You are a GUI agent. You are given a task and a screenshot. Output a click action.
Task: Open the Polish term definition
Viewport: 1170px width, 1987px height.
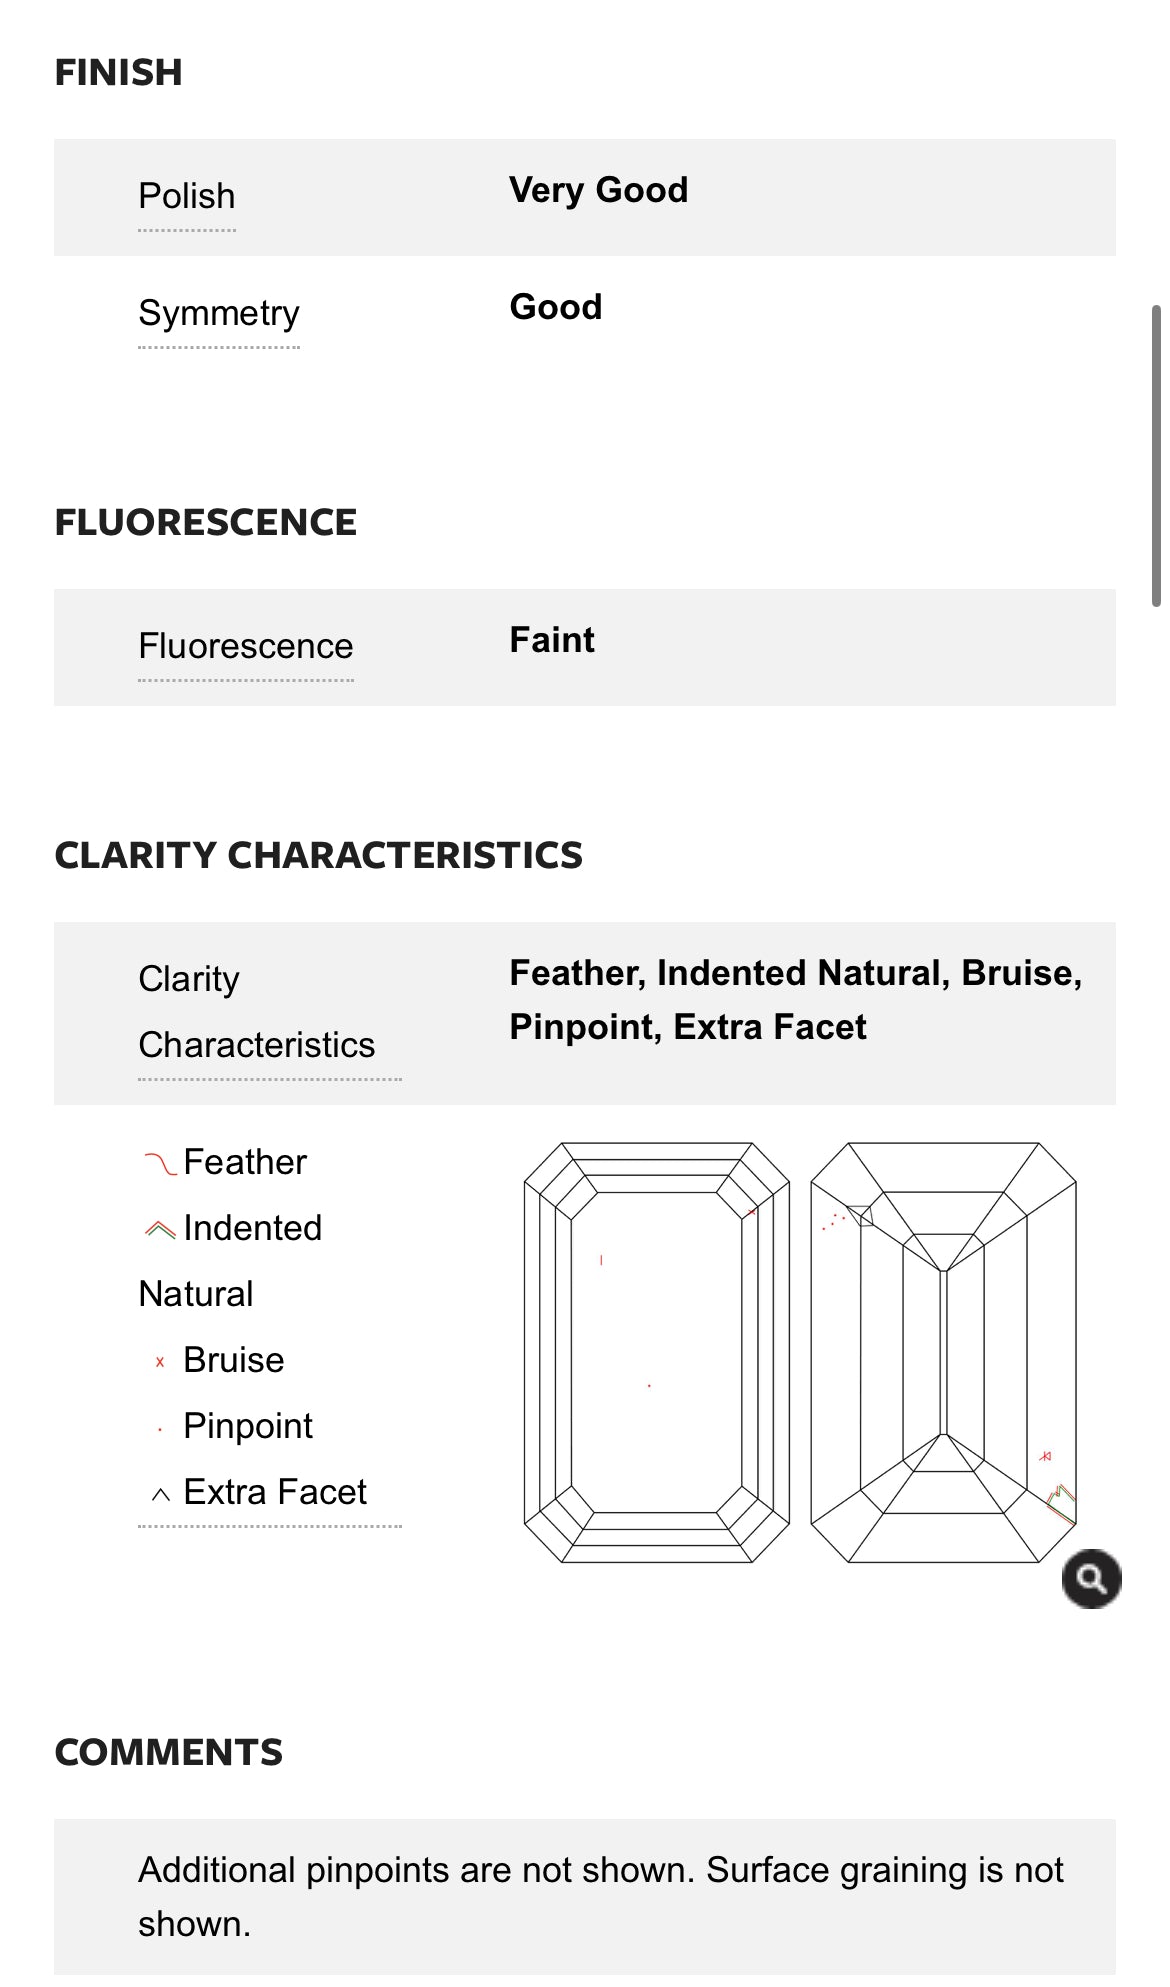(x=186, y=196)
